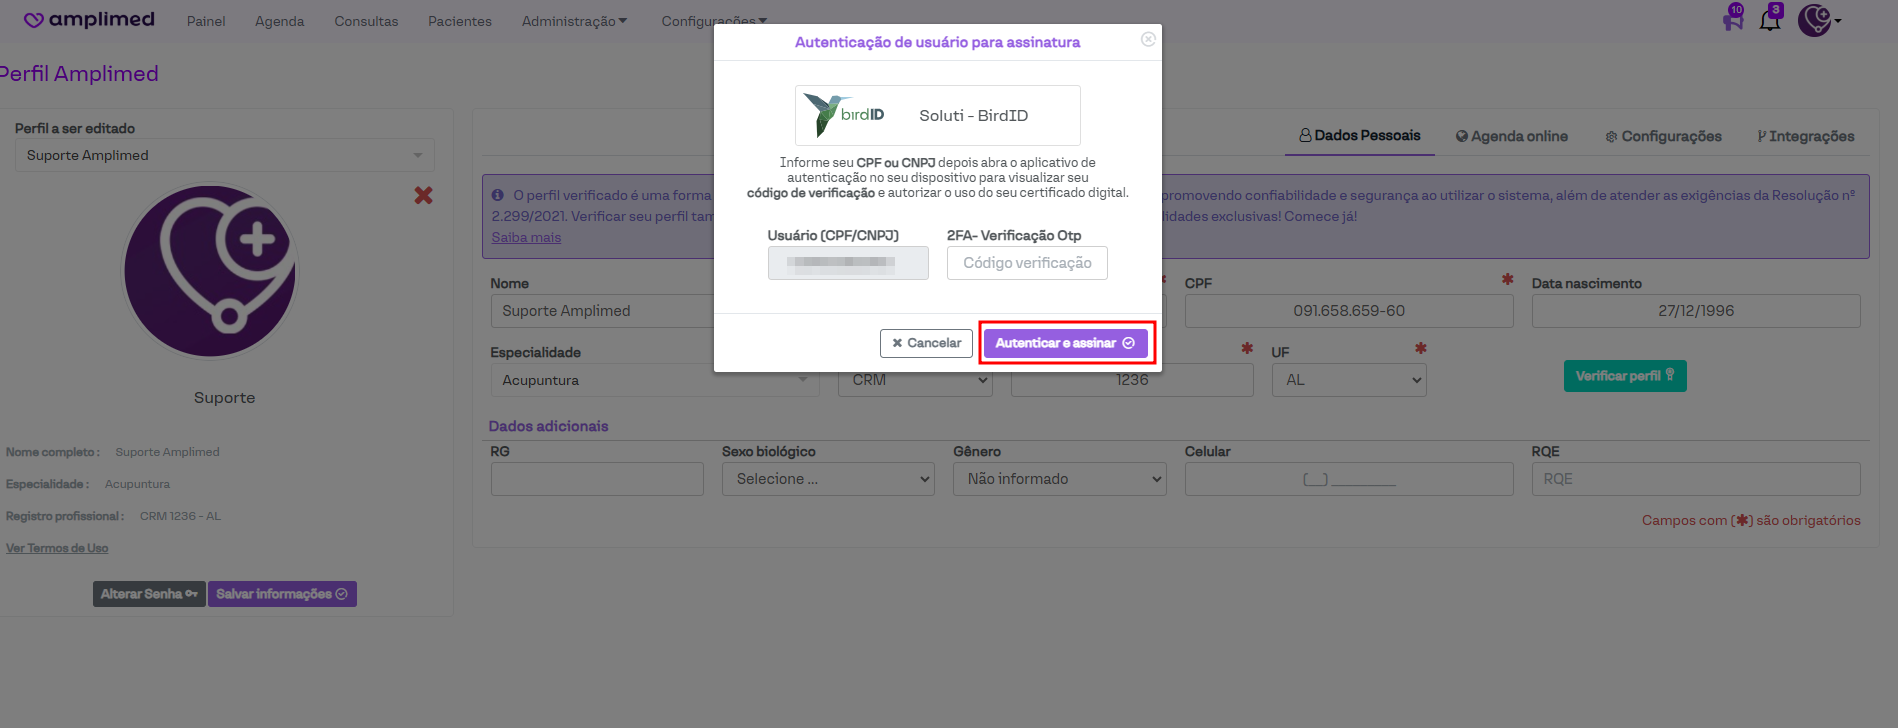Open the Pacientes menu item
The height and width of the screenshot is (728, 1898).
click(x=459, y=21)
